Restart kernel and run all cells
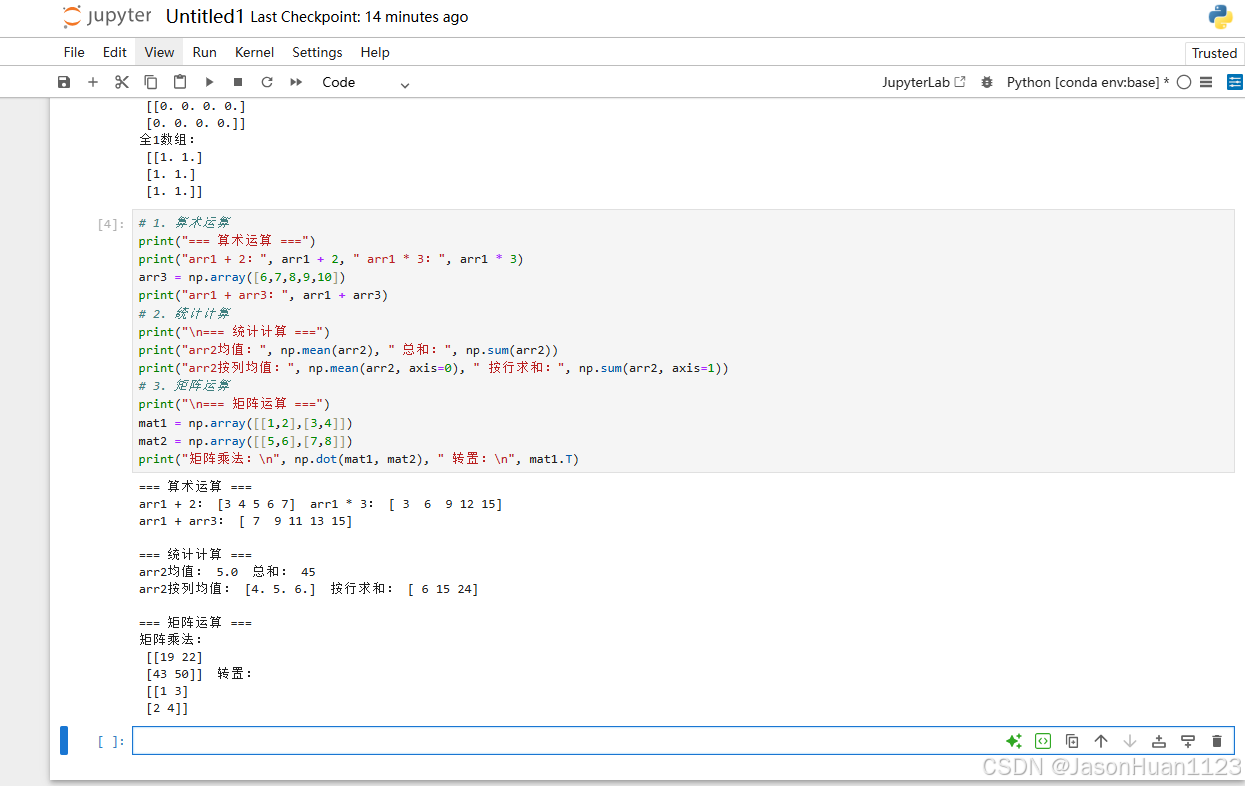Image resolution: width=1245 pixels, height=786 pixels. pos(293,82)
